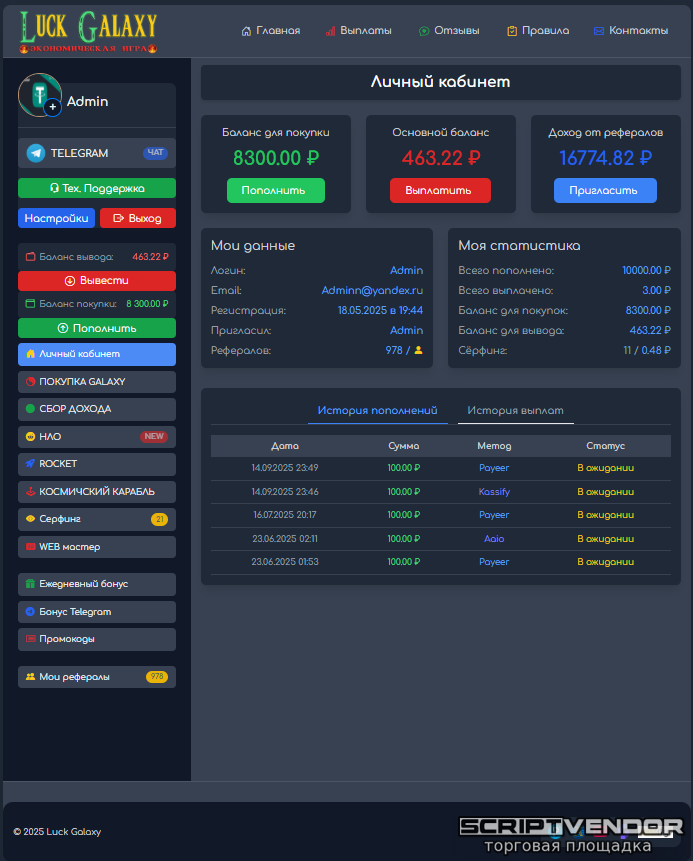Click the blue Пригласить button

(605, 191)
